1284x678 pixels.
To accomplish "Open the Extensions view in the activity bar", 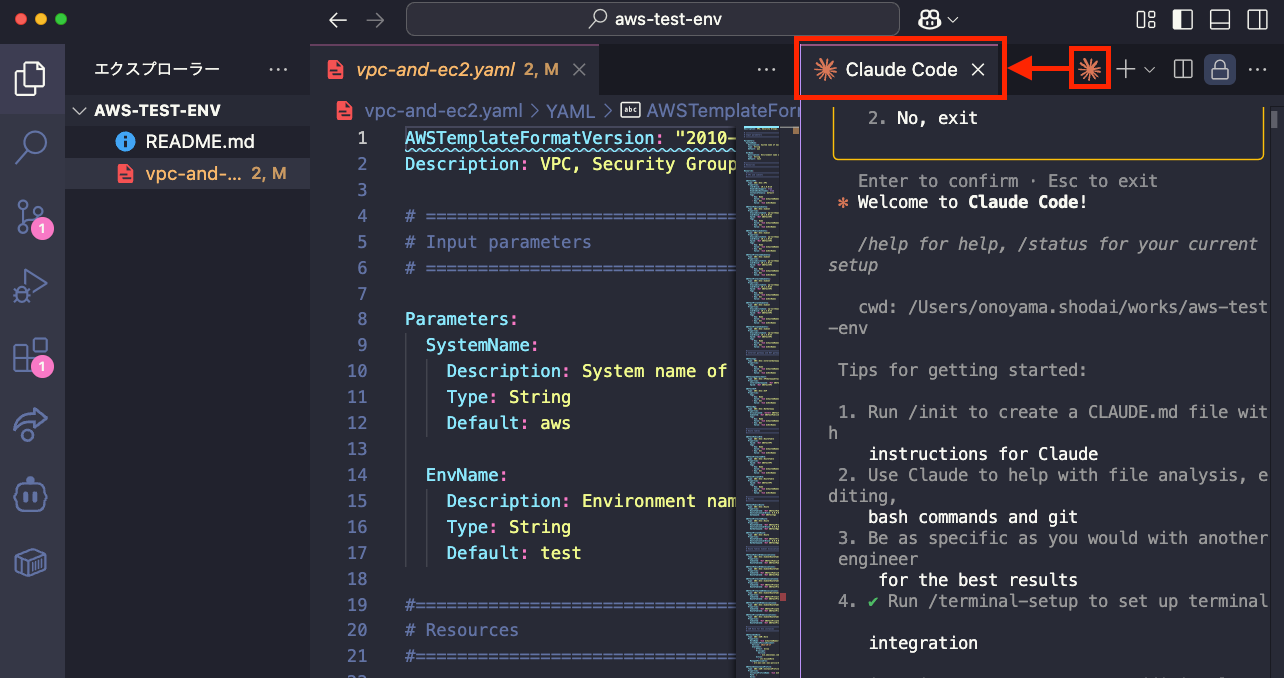I will (31, 355).
